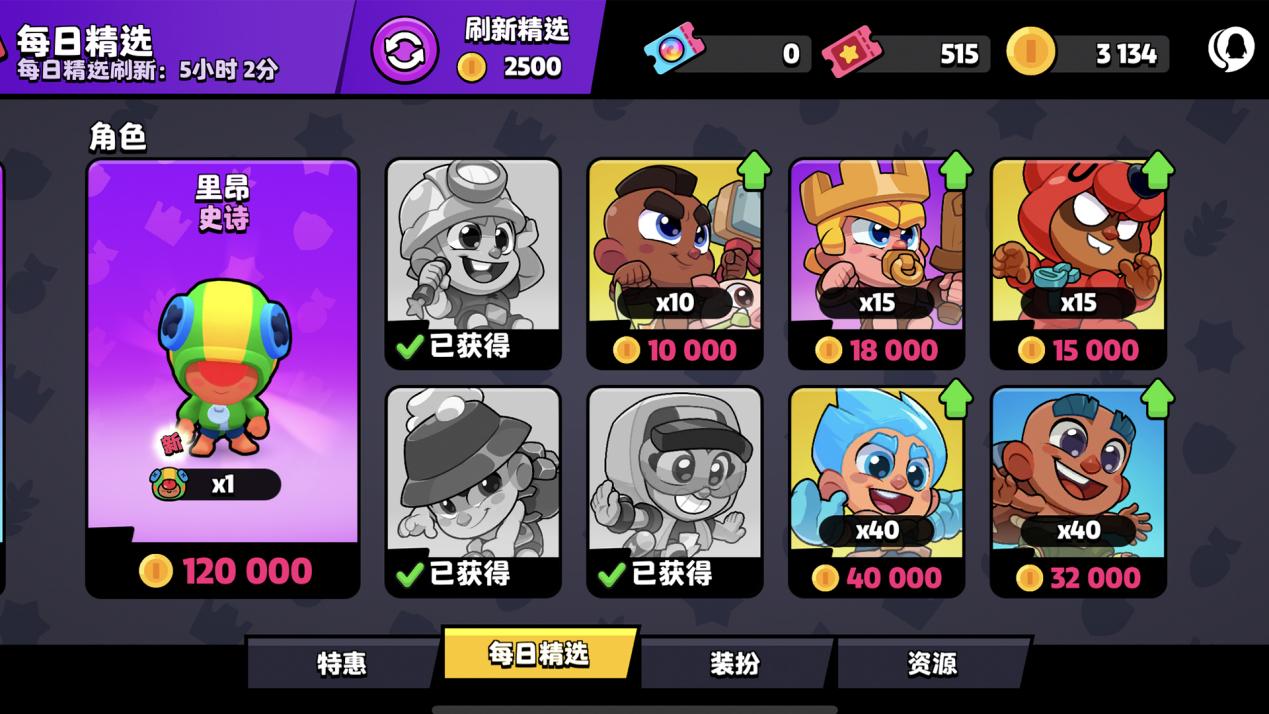Open the 装扮 tab
This screenshot has height=714, width=1269.
point(735,662)
